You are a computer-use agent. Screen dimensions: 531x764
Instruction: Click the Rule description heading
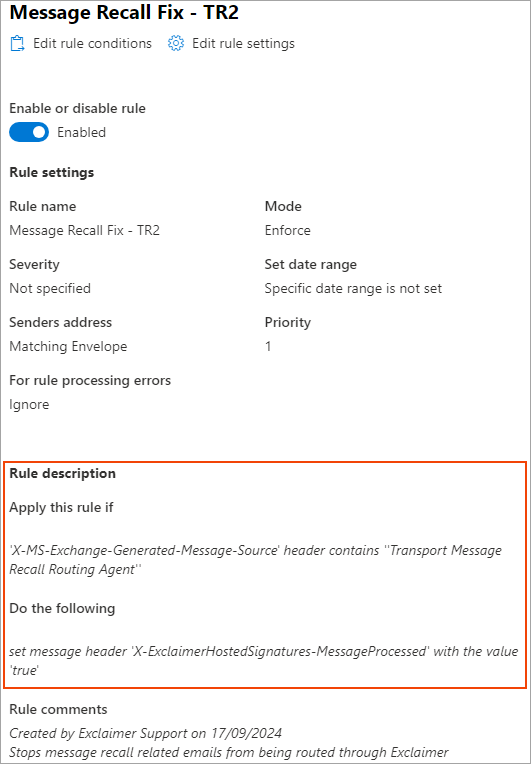[x=62, y=474]
